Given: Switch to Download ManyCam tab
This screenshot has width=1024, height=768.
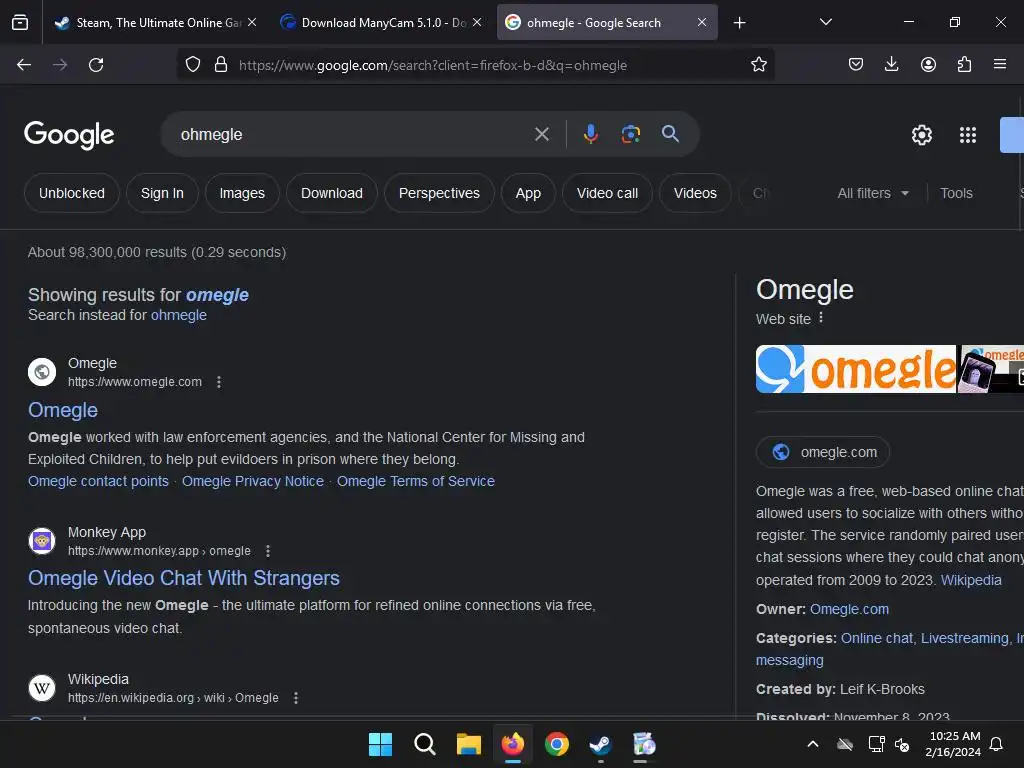Looking at the screenshot, I should click(x=383, y=22).
